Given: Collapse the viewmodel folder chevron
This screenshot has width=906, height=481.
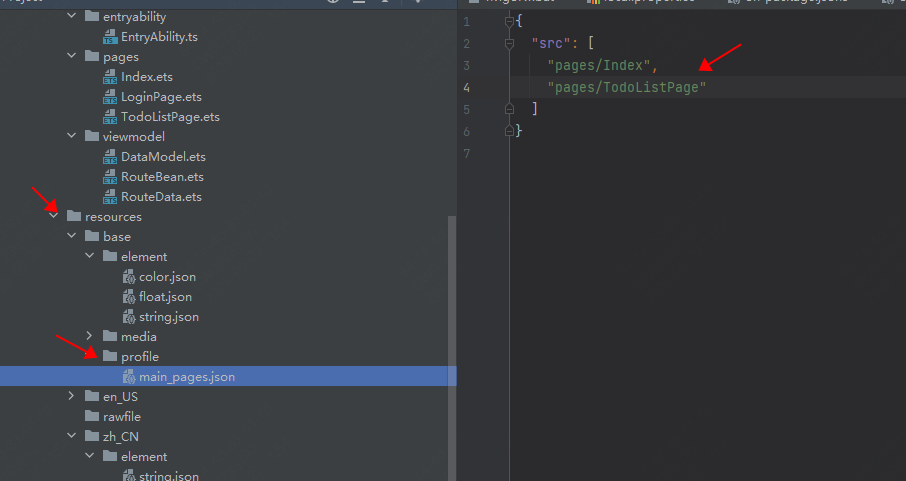Looking at the screenshot, I should pyautogui.click(x=72, y=136).
